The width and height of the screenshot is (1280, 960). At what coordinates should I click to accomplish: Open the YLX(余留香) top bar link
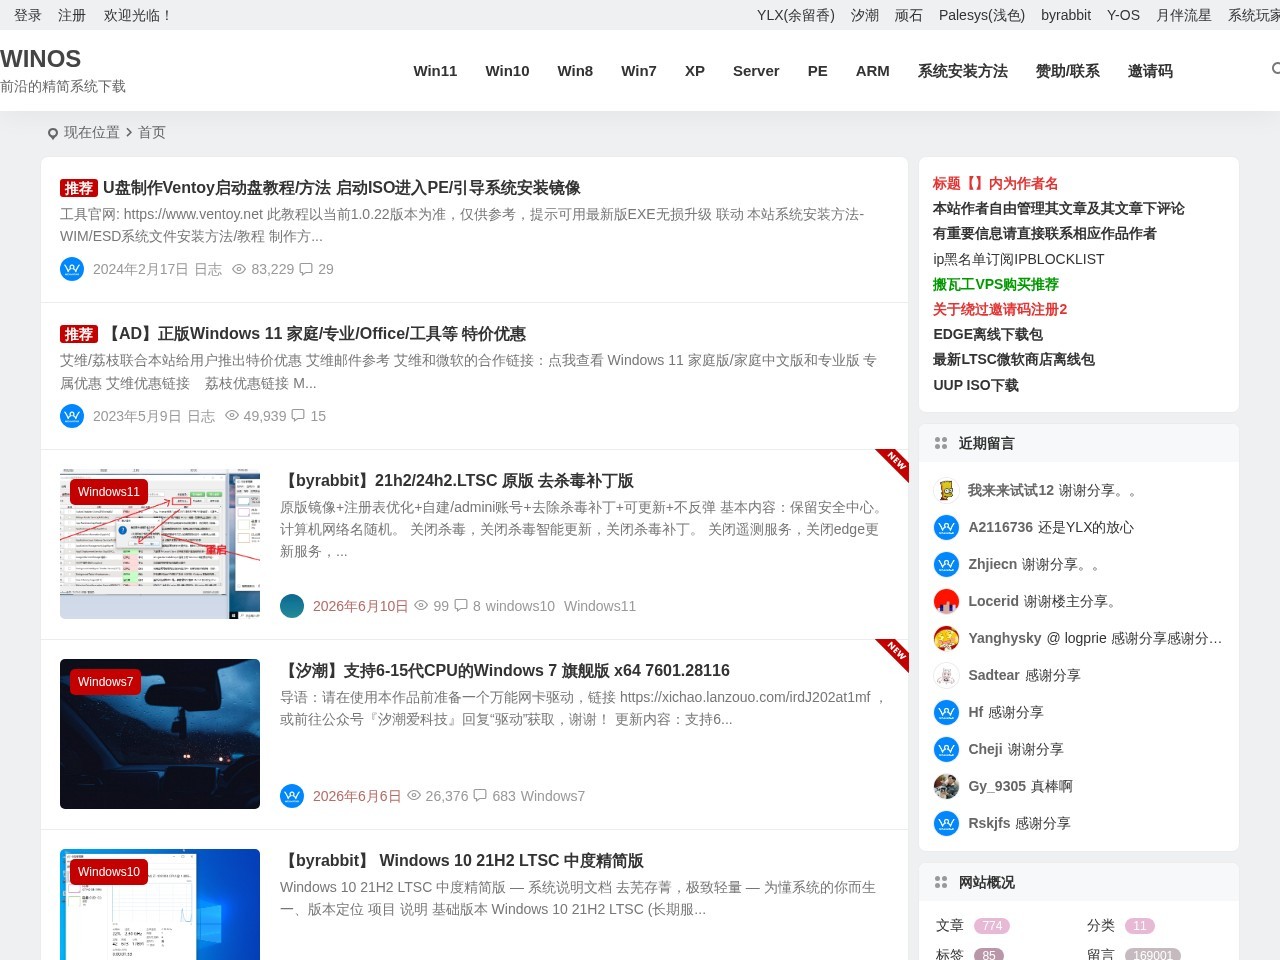click(796, 15)
